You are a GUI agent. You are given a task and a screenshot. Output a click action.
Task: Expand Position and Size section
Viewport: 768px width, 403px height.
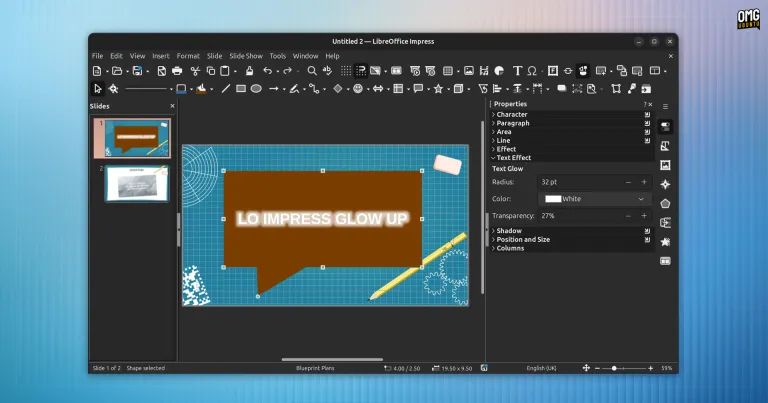click(522, 239)
